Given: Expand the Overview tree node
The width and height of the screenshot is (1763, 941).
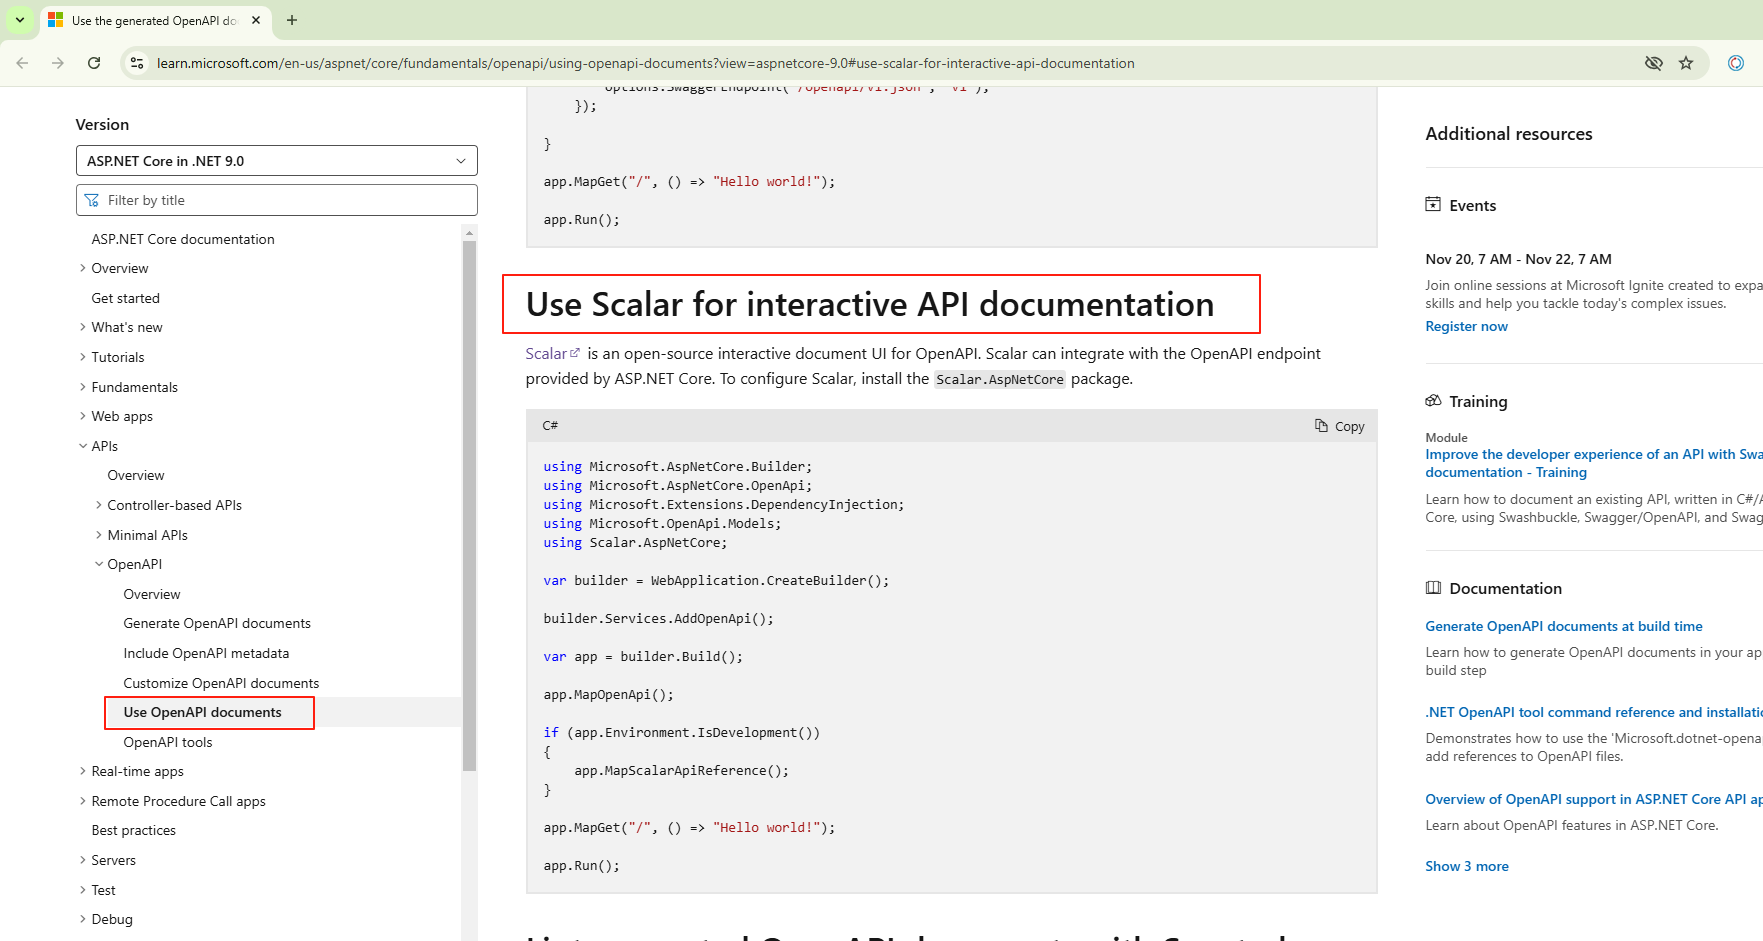Looking at the screenshot, I should click(x=83, y=268).
